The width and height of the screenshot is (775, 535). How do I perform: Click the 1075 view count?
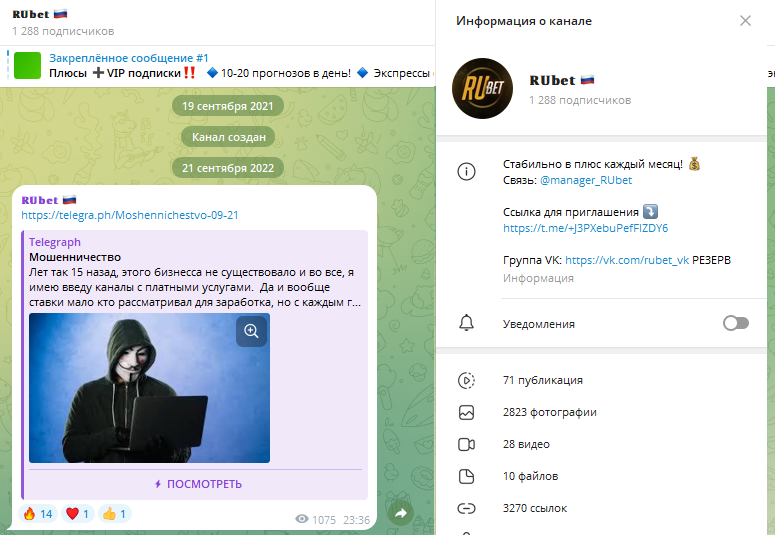pyautogui.click(x=324, y=520)
